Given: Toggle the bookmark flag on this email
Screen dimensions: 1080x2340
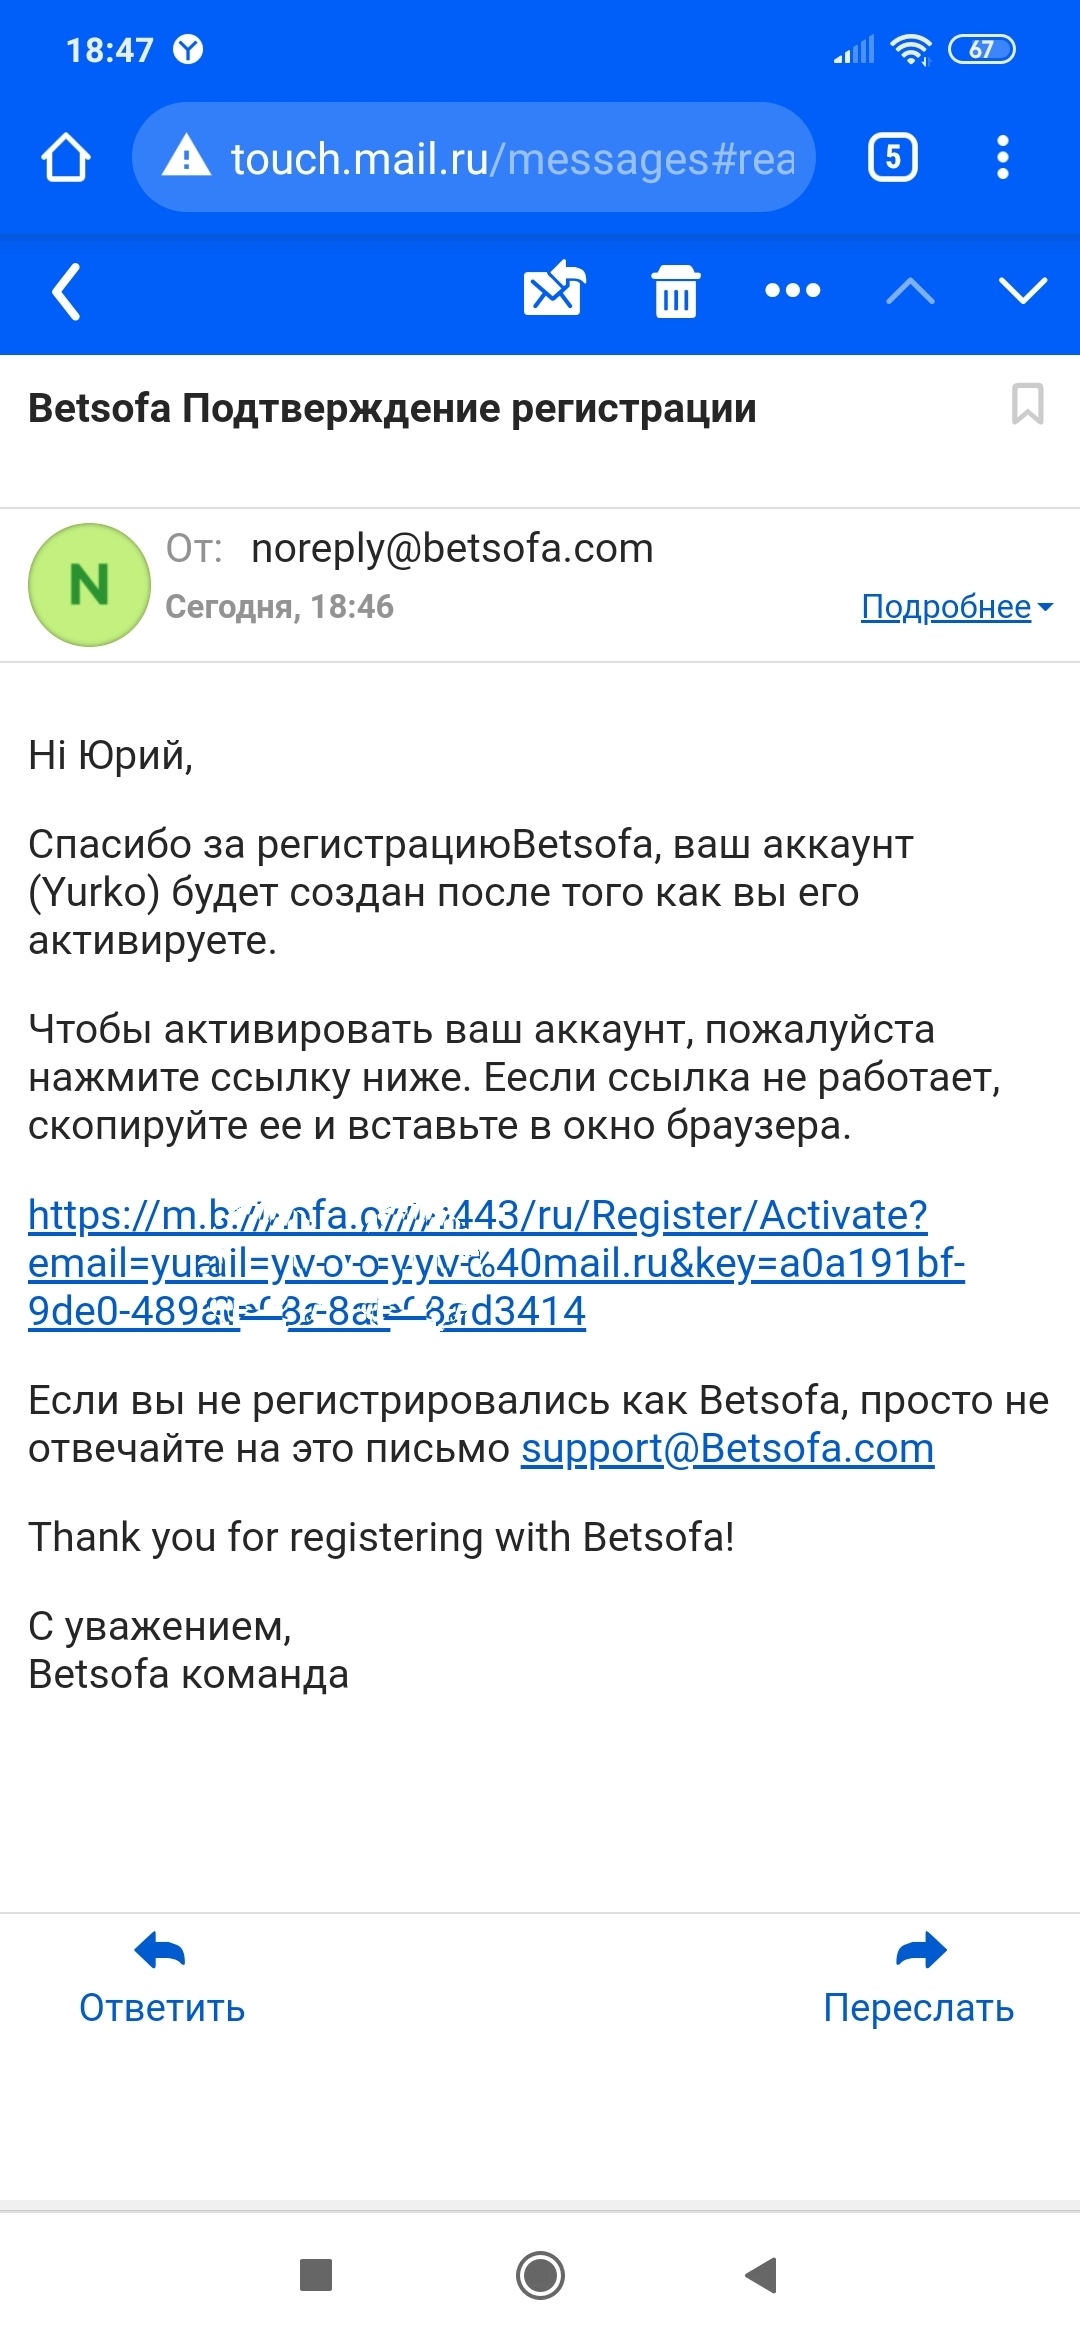Looking at the screenshot, I should (x=1027, y=404).
